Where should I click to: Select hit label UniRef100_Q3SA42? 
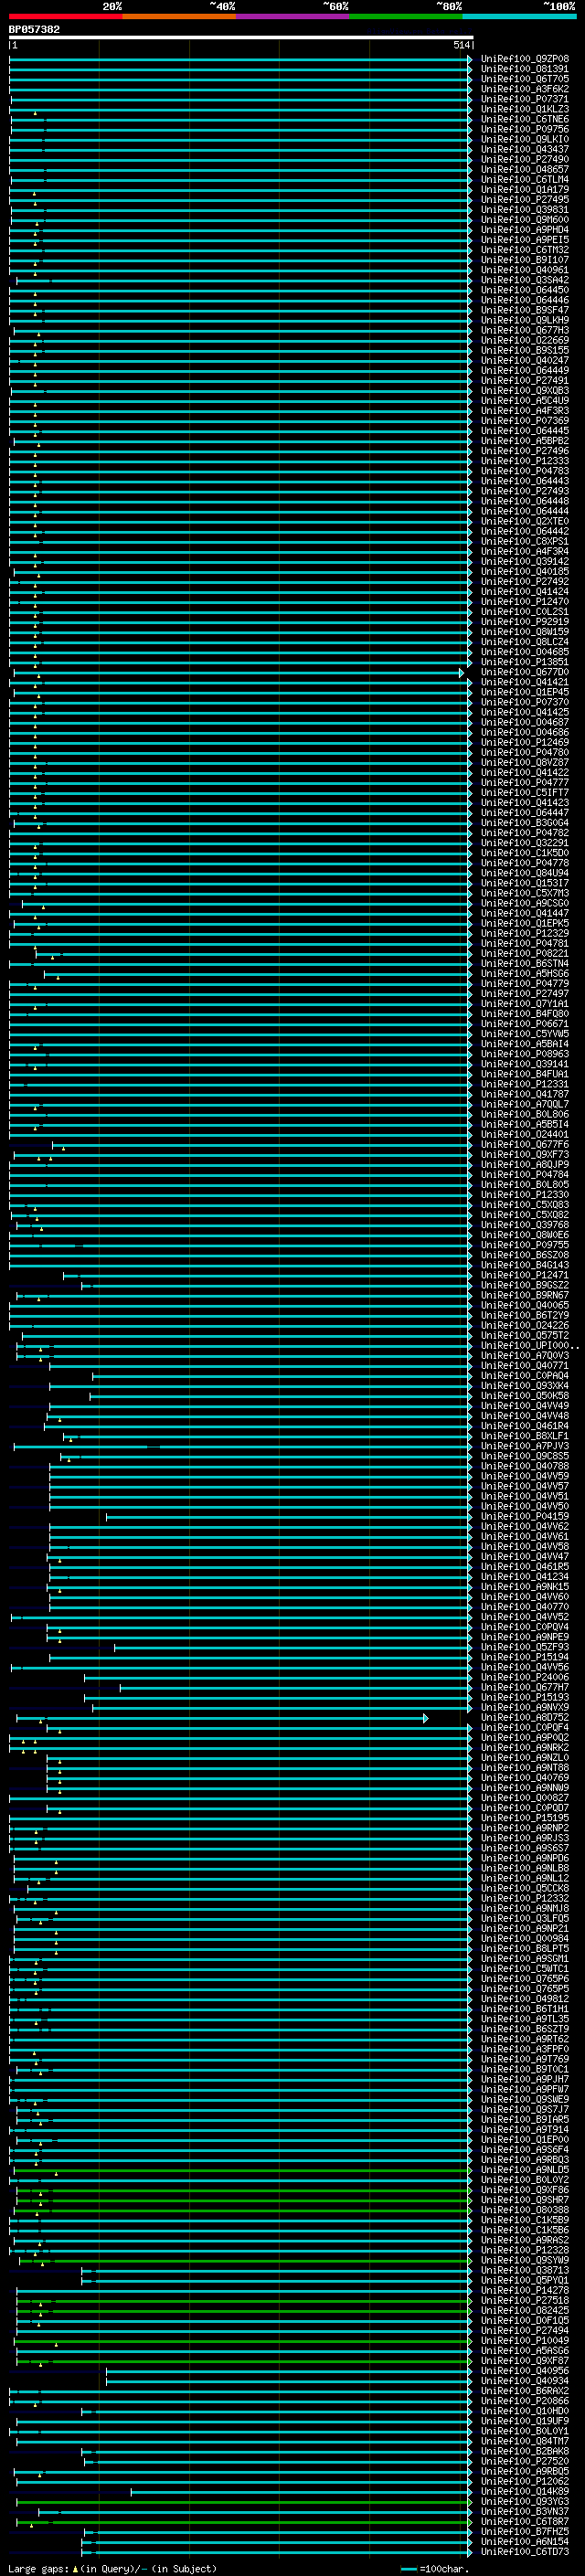525,280
